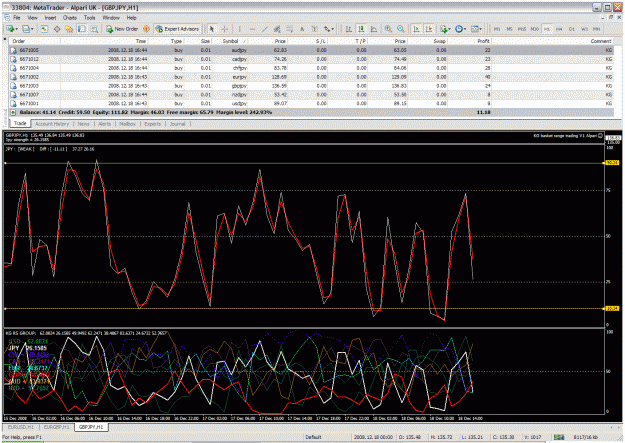This screenshot has width=625, height=443.
Task: Switch chart to Line Chart mode
Action: click(374, 29)
